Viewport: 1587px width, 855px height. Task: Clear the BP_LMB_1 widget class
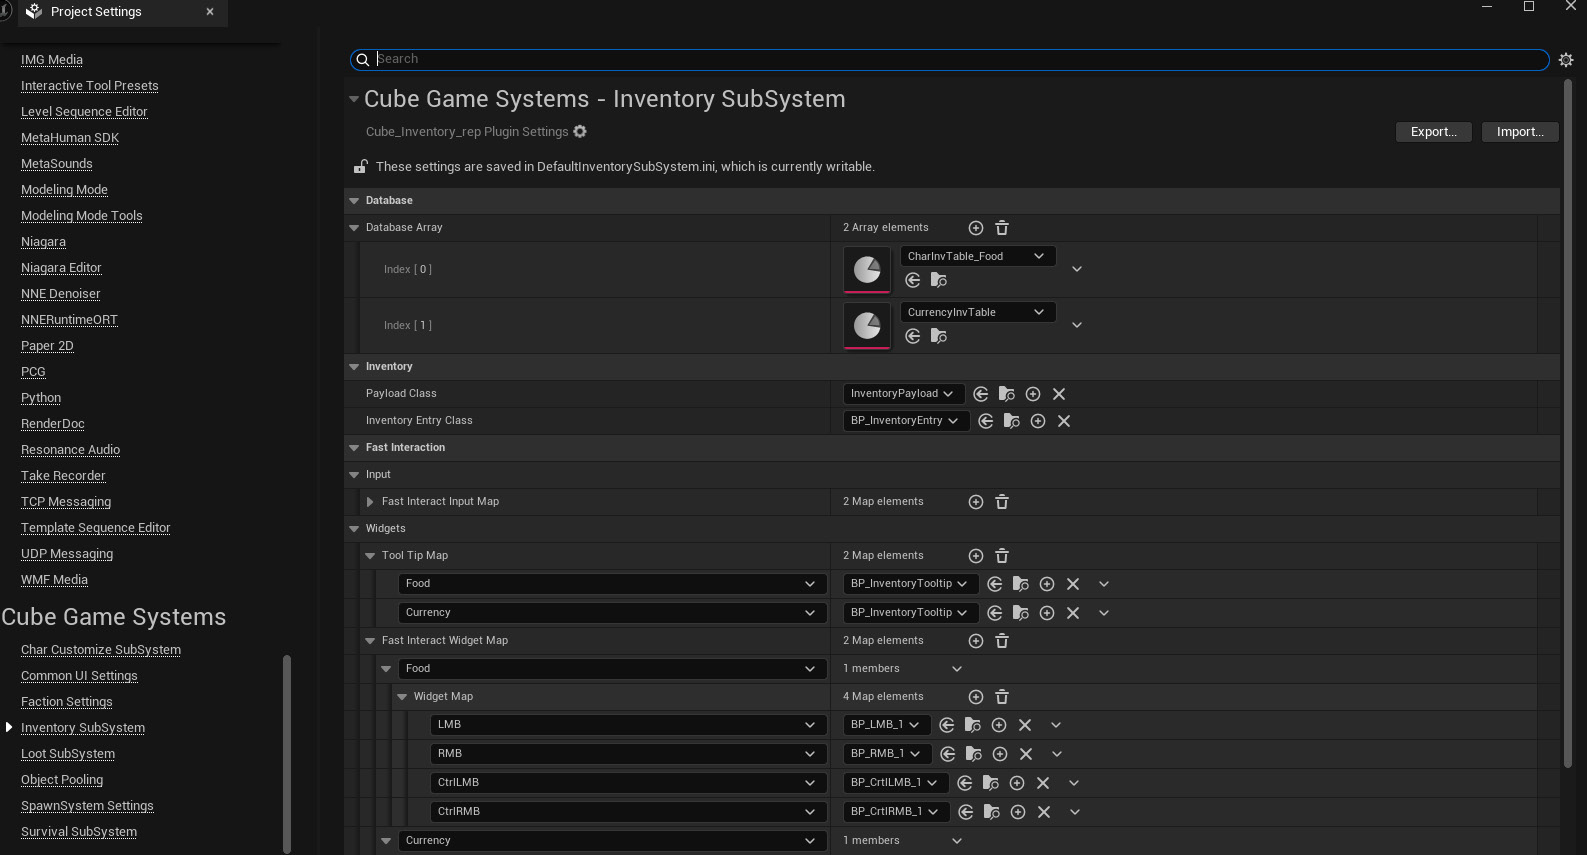(1025, 725)
